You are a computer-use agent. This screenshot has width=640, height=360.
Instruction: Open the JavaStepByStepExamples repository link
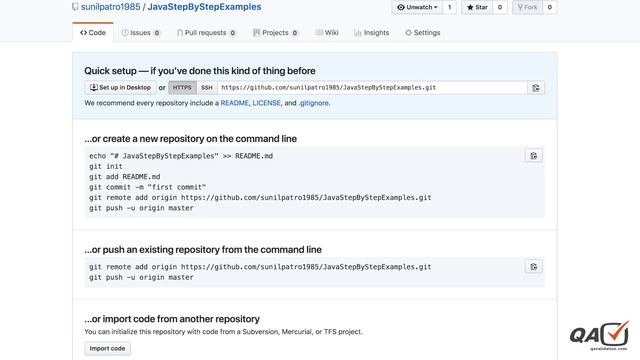tap(204, 7)
